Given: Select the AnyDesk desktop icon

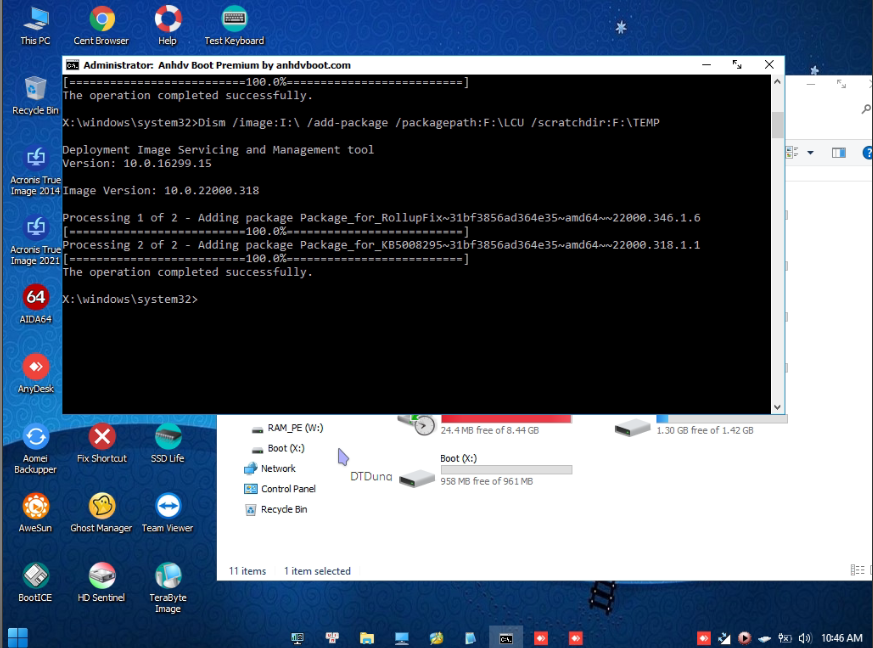Looking at the screenshot, I should (x=35, y=374).
